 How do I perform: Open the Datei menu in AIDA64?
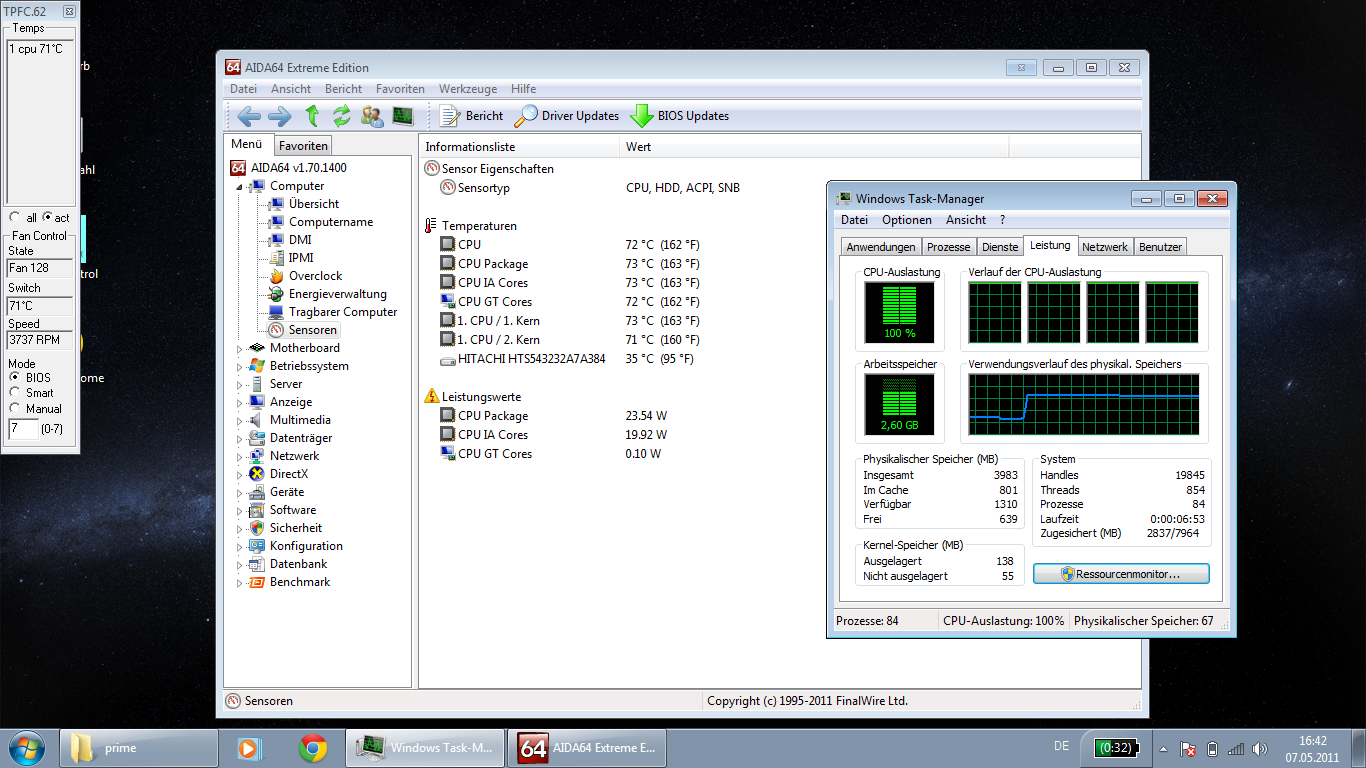coord(243,89)
